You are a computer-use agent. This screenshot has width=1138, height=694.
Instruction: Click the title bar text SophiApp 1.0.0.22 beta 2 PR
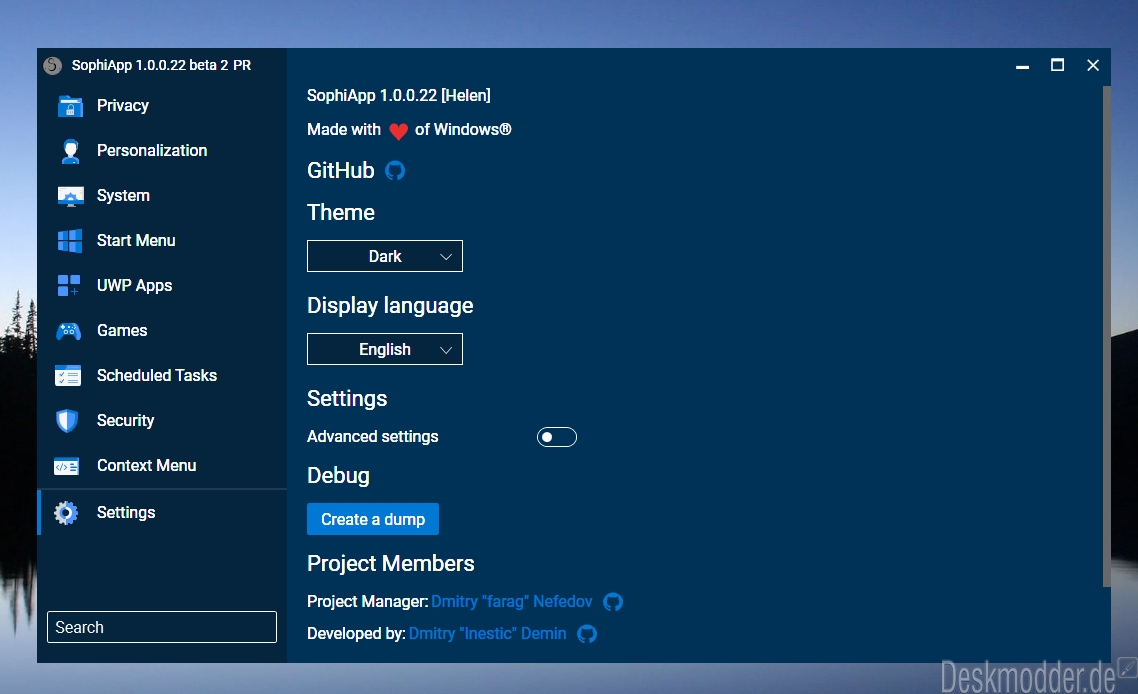tap(161, 65)
